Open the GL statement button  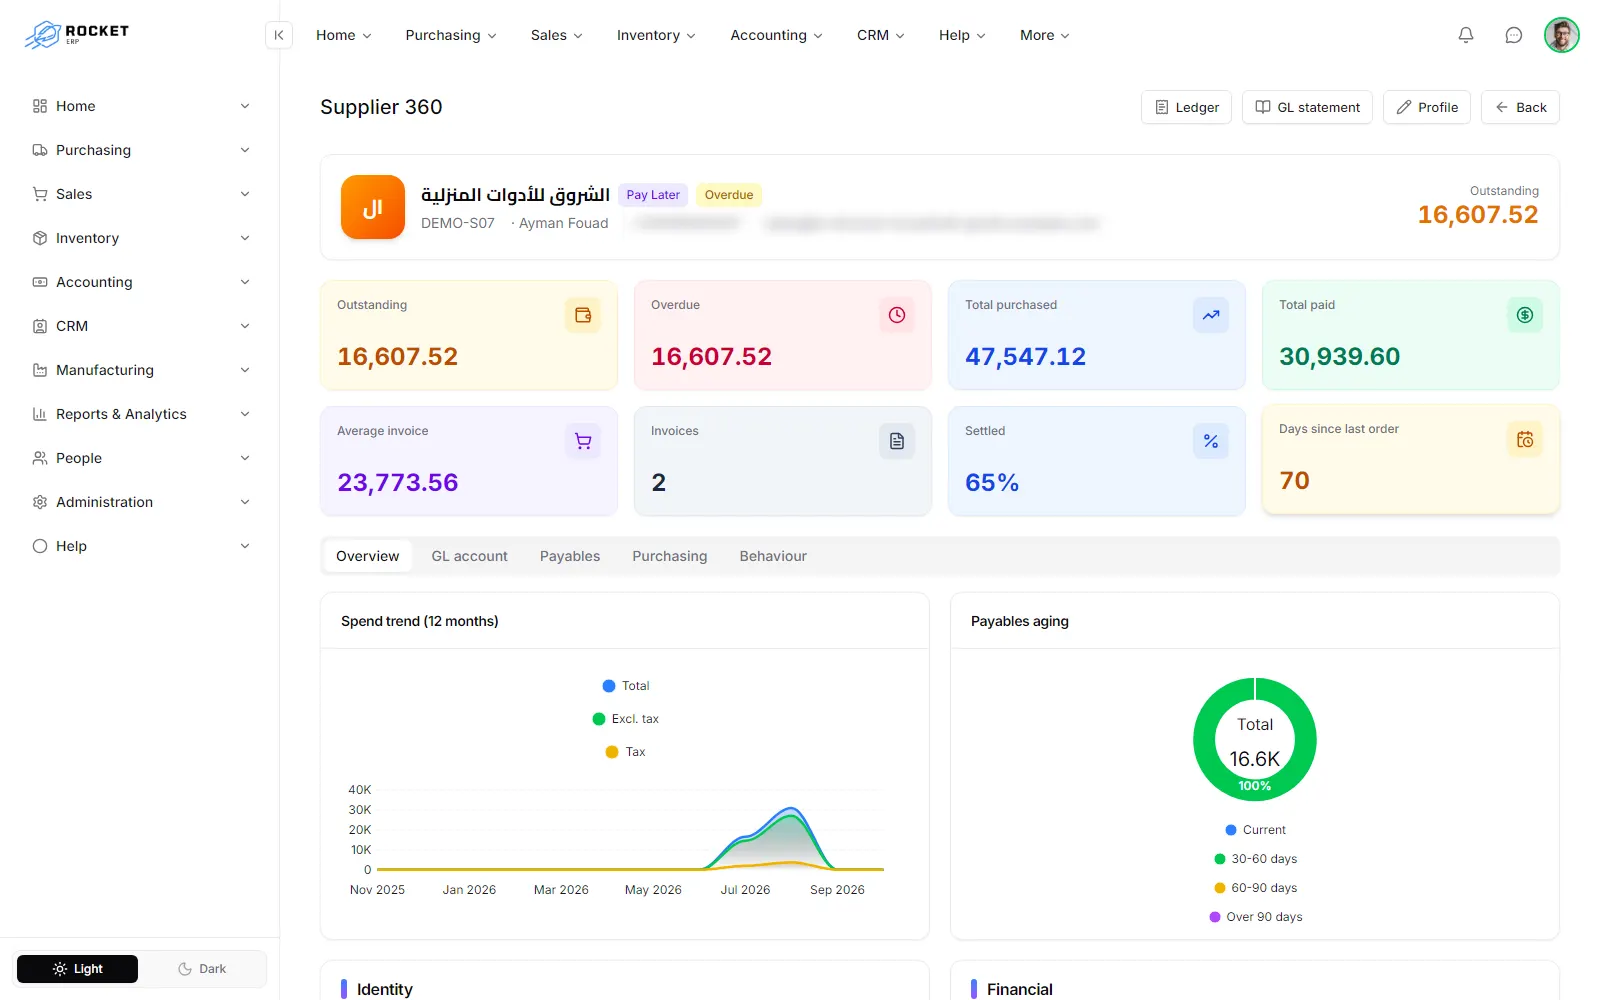tap(1307, 107)
